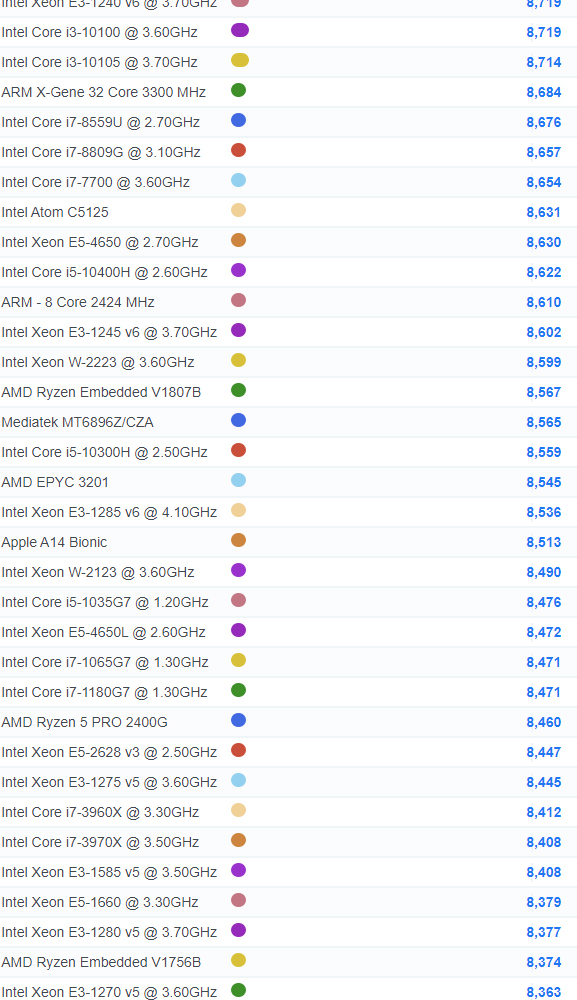Click the yellow dot beside Xeon W-2223

238,360
